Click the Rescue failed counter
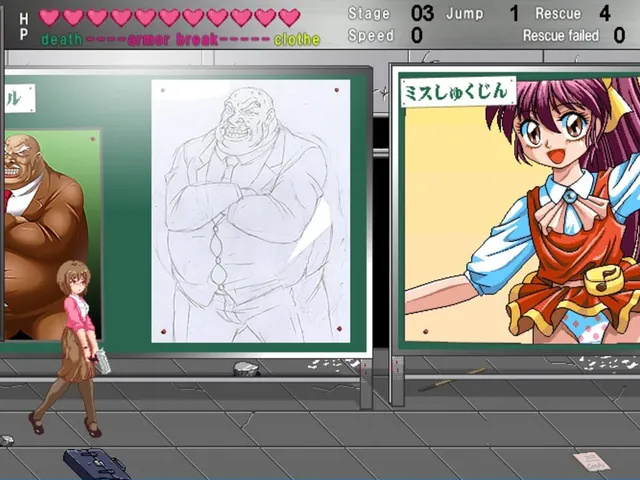 click(x=573, y=36)
